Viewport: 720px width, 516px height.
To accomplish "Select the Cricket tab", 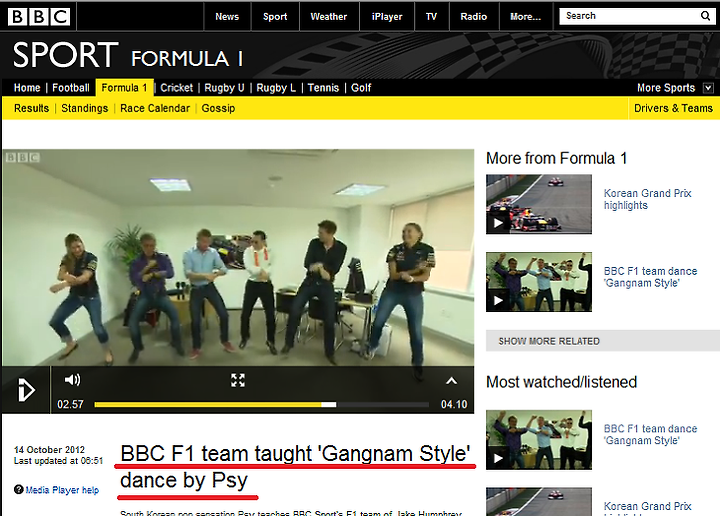I will tap(177, 88).
